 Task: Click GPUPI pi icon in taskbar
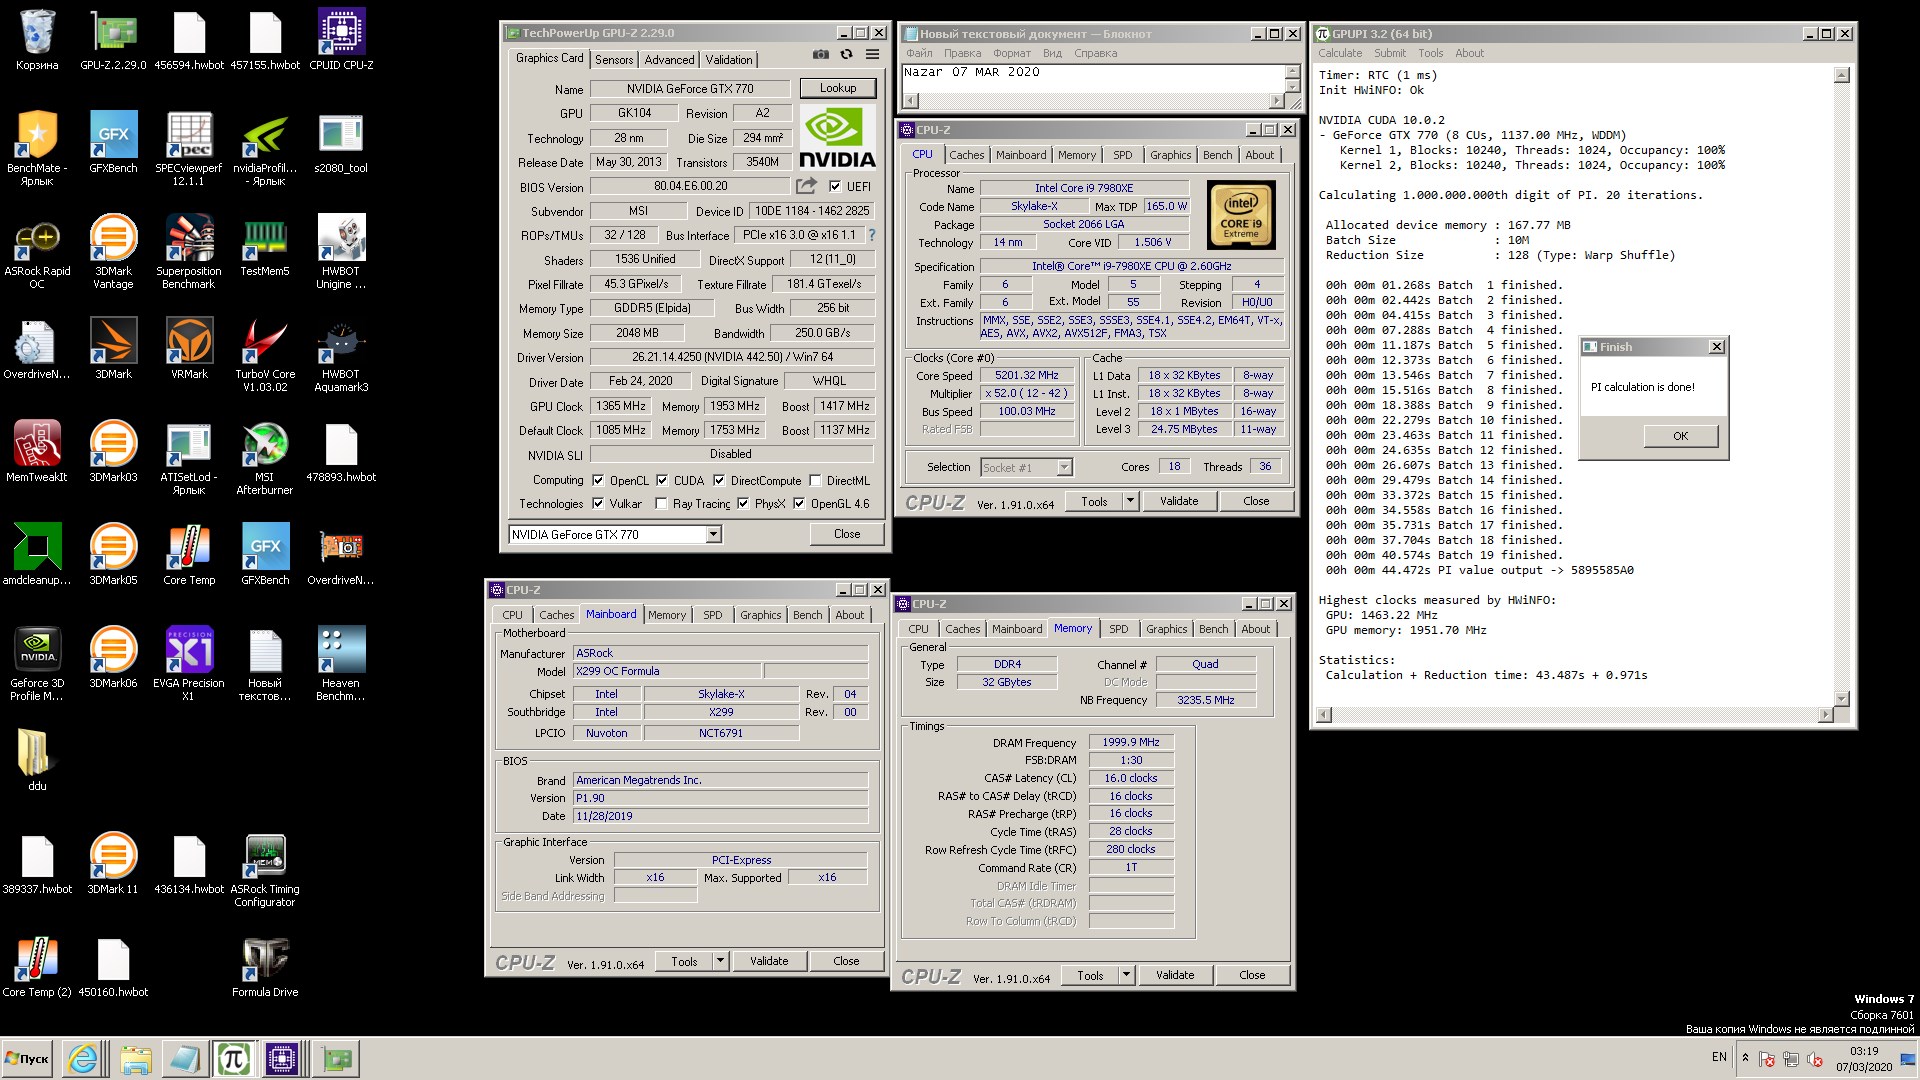(233, 1058)
